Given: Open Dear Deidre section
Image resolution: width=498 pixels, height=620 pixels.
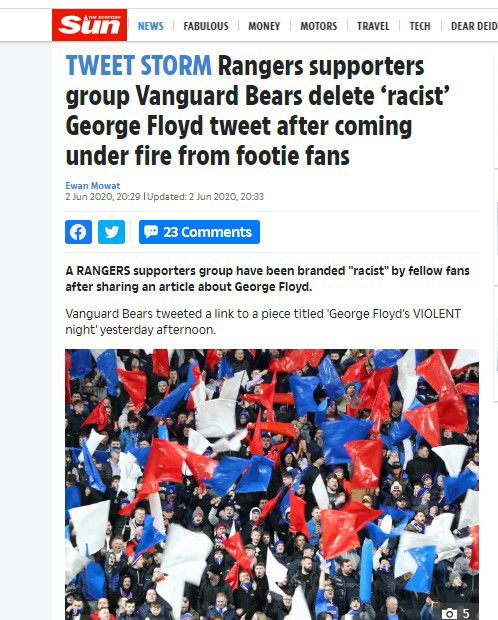Looking at the screenshot, I should pyautogui.click(x=474, y=26).
